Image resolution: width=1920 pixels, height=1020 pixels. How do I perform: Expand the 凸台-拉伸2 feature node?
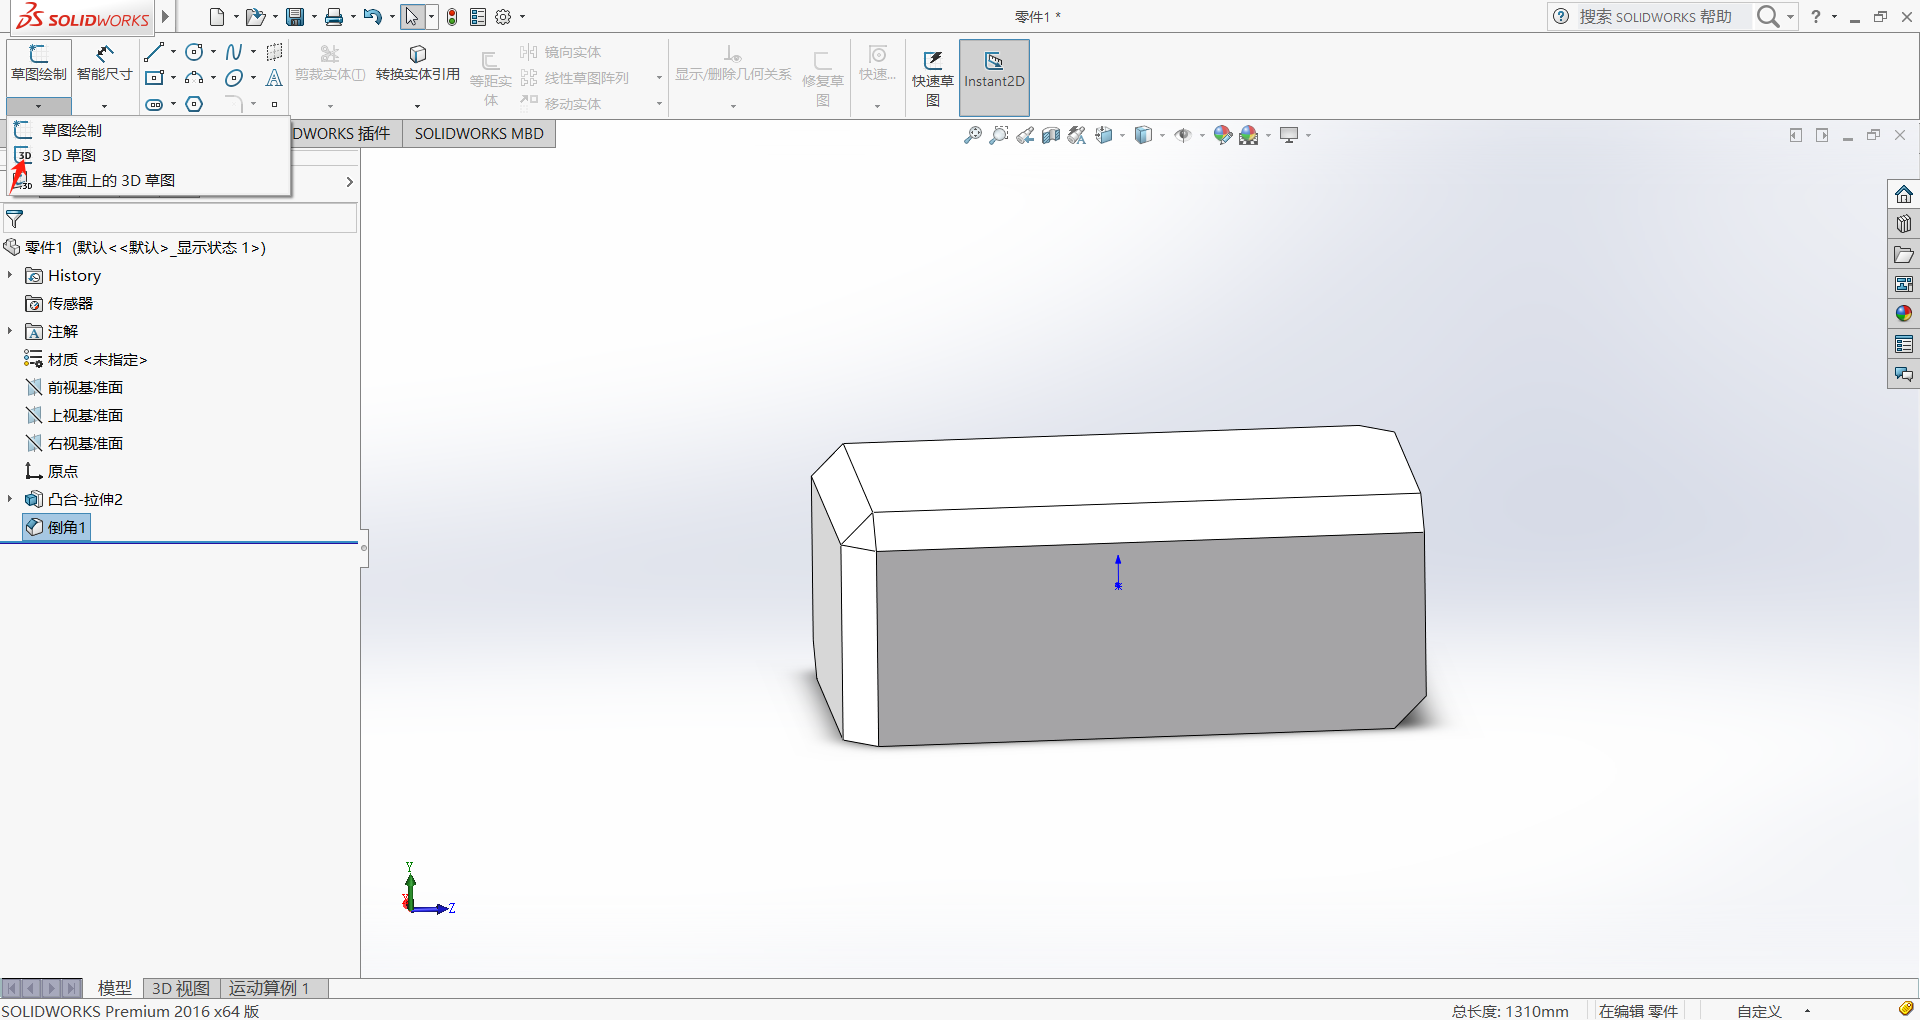tap(10, 499)
